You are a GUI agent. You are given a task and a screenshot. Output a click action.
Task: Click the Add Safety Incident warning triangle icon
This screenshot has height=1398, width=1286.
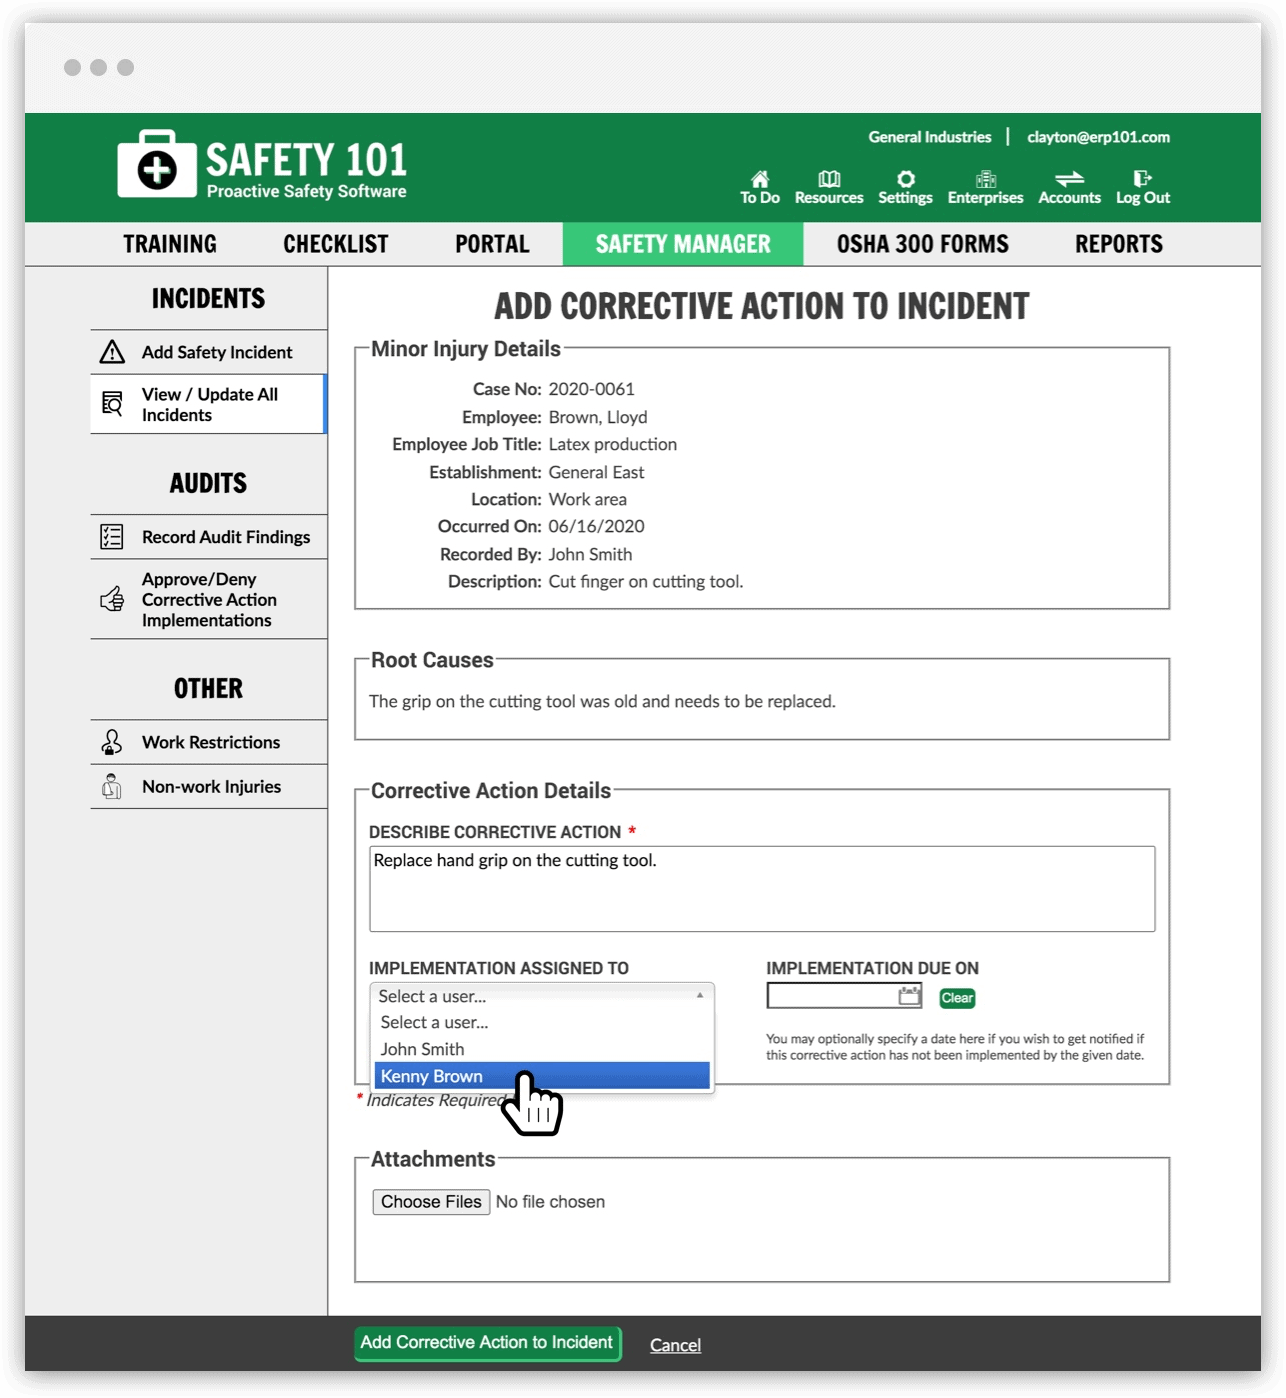(112, 352)
